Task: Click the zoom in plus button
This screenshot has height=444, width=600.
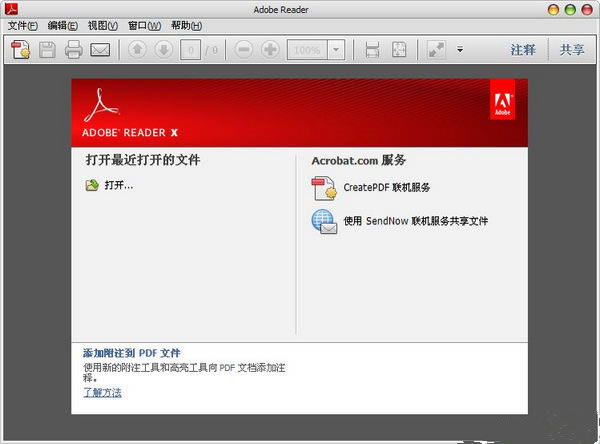Action: coord(270,49)
